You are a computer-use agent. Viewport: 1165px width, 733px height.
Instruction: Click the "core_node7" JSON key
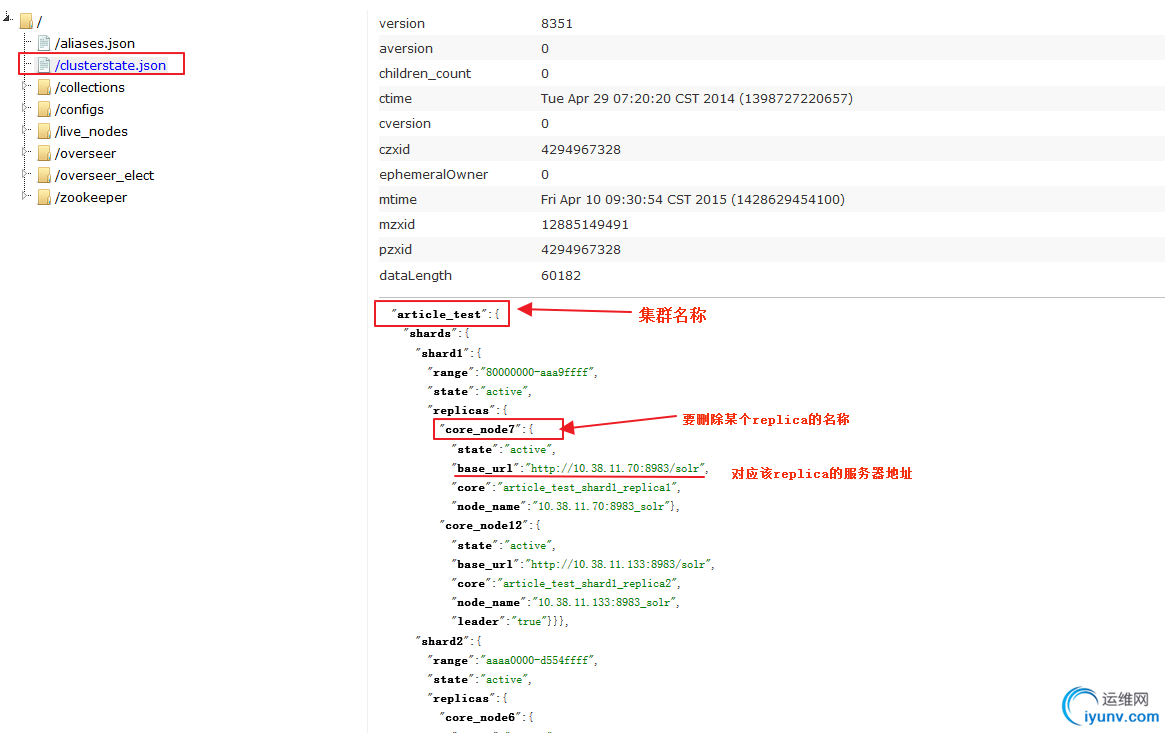[x=480, y=429]
